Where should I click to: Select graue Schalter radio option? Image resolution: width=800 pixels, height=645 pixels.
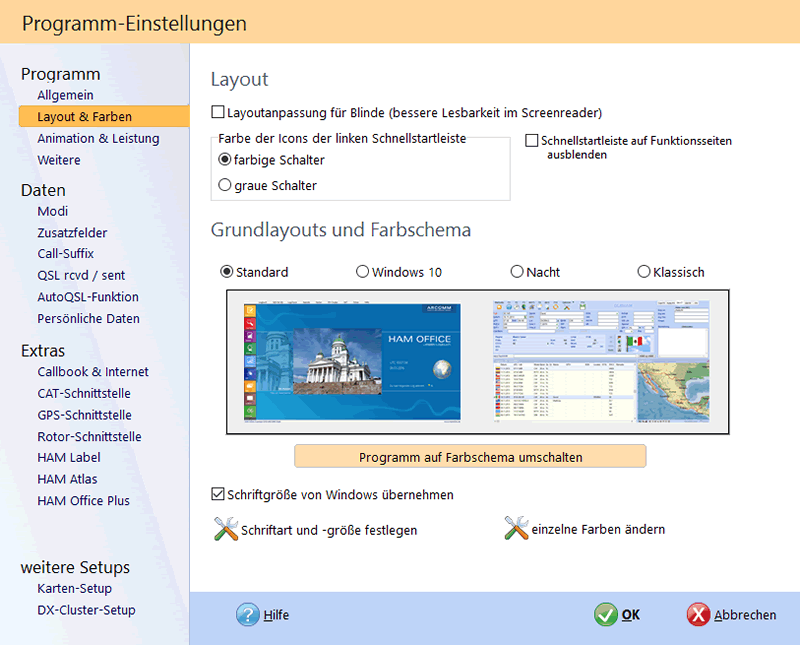pos(225,185)
